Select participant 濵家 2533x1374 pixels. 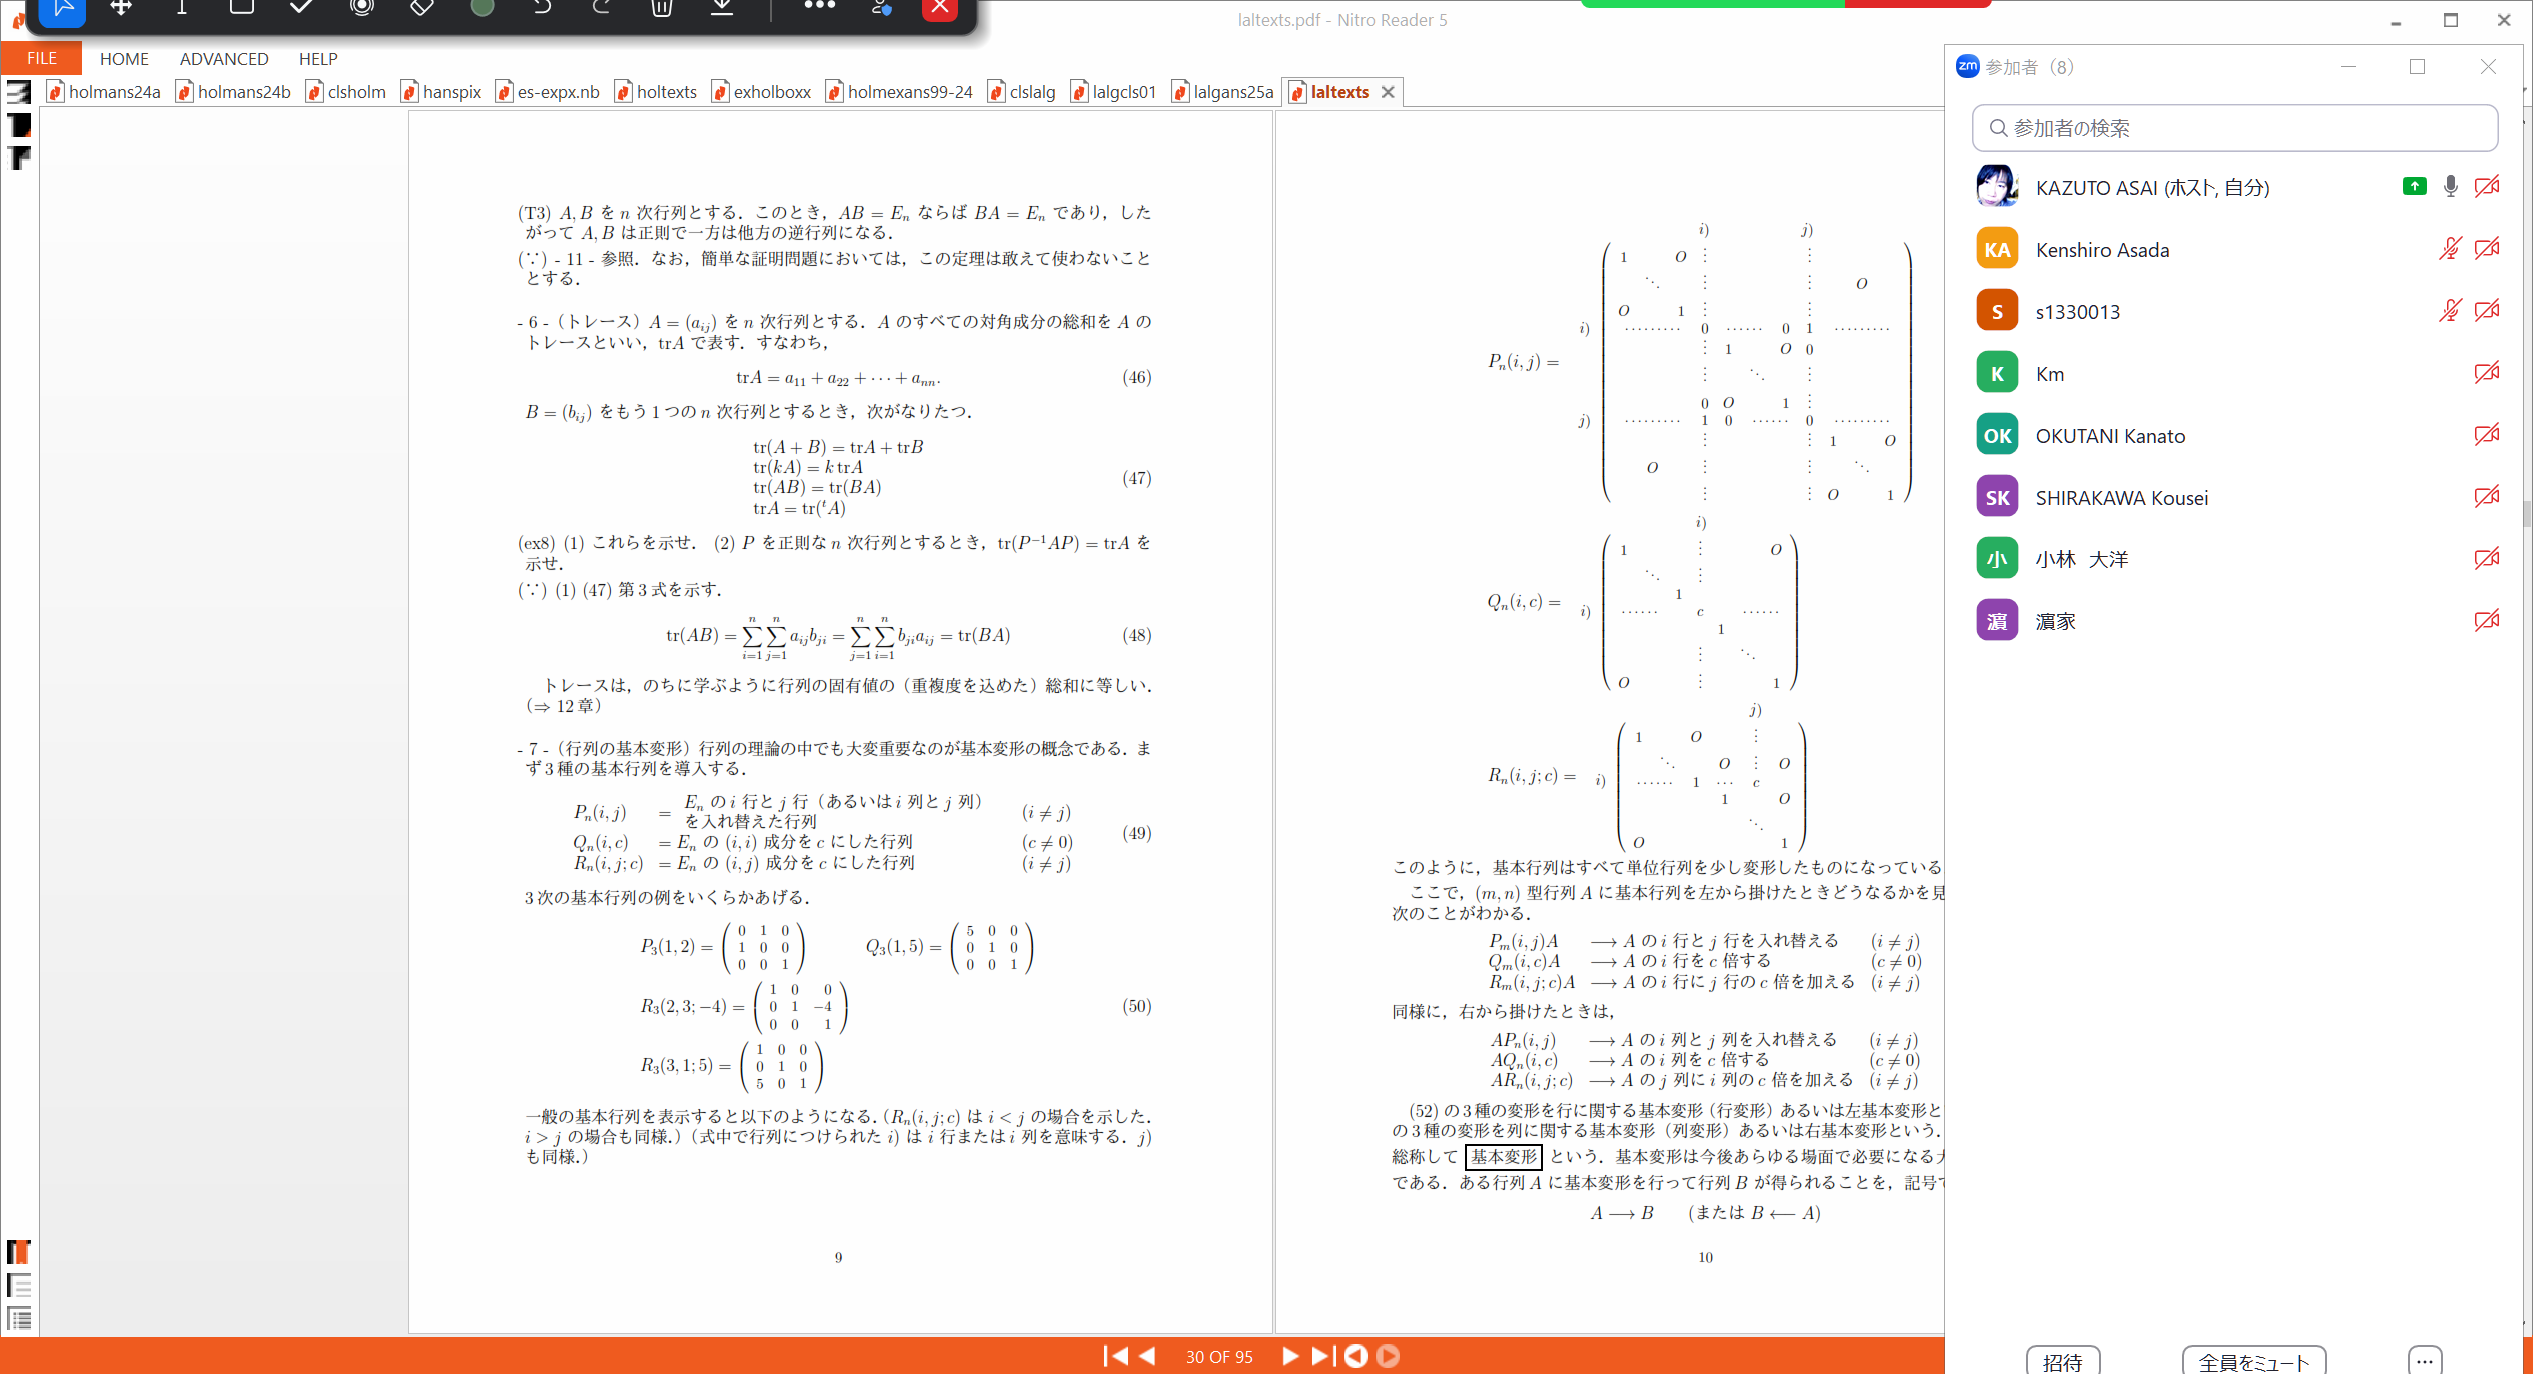(x=2235, y=621)
